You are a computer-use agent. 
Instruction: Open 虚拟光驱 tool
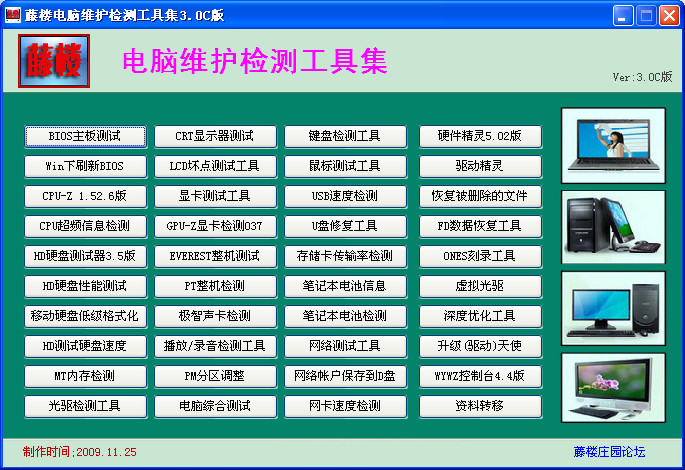pos(480,286)
